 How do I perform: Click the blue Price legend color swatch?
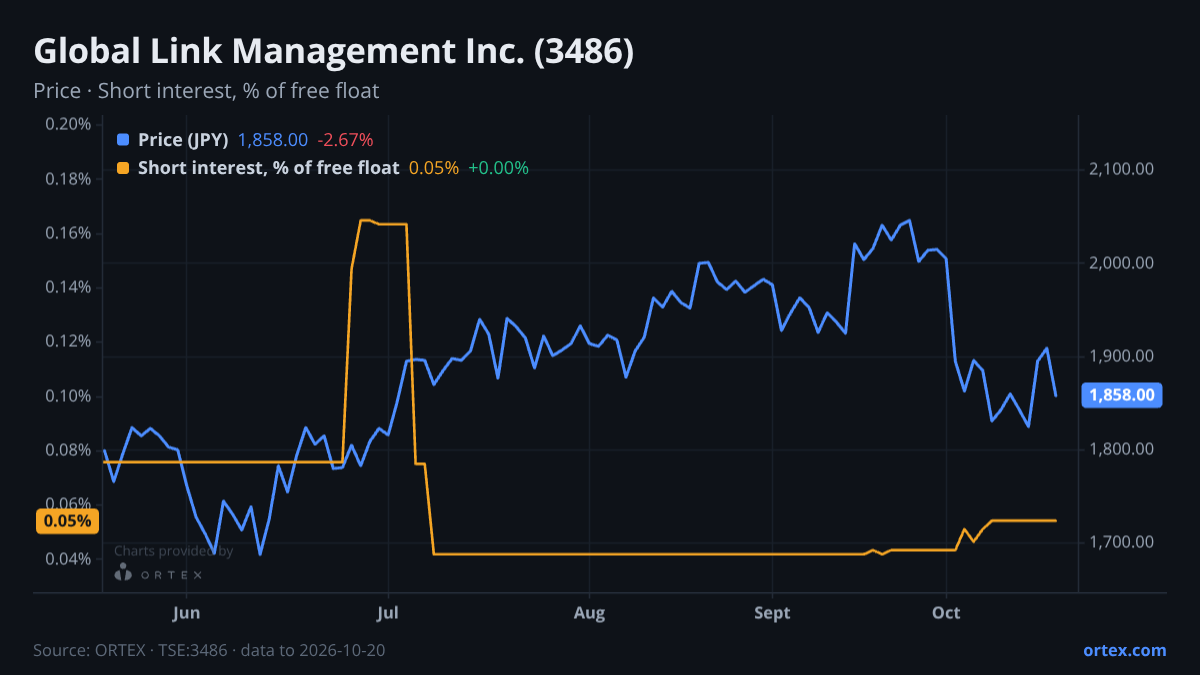pyautogui.click(x=123, y=140)
